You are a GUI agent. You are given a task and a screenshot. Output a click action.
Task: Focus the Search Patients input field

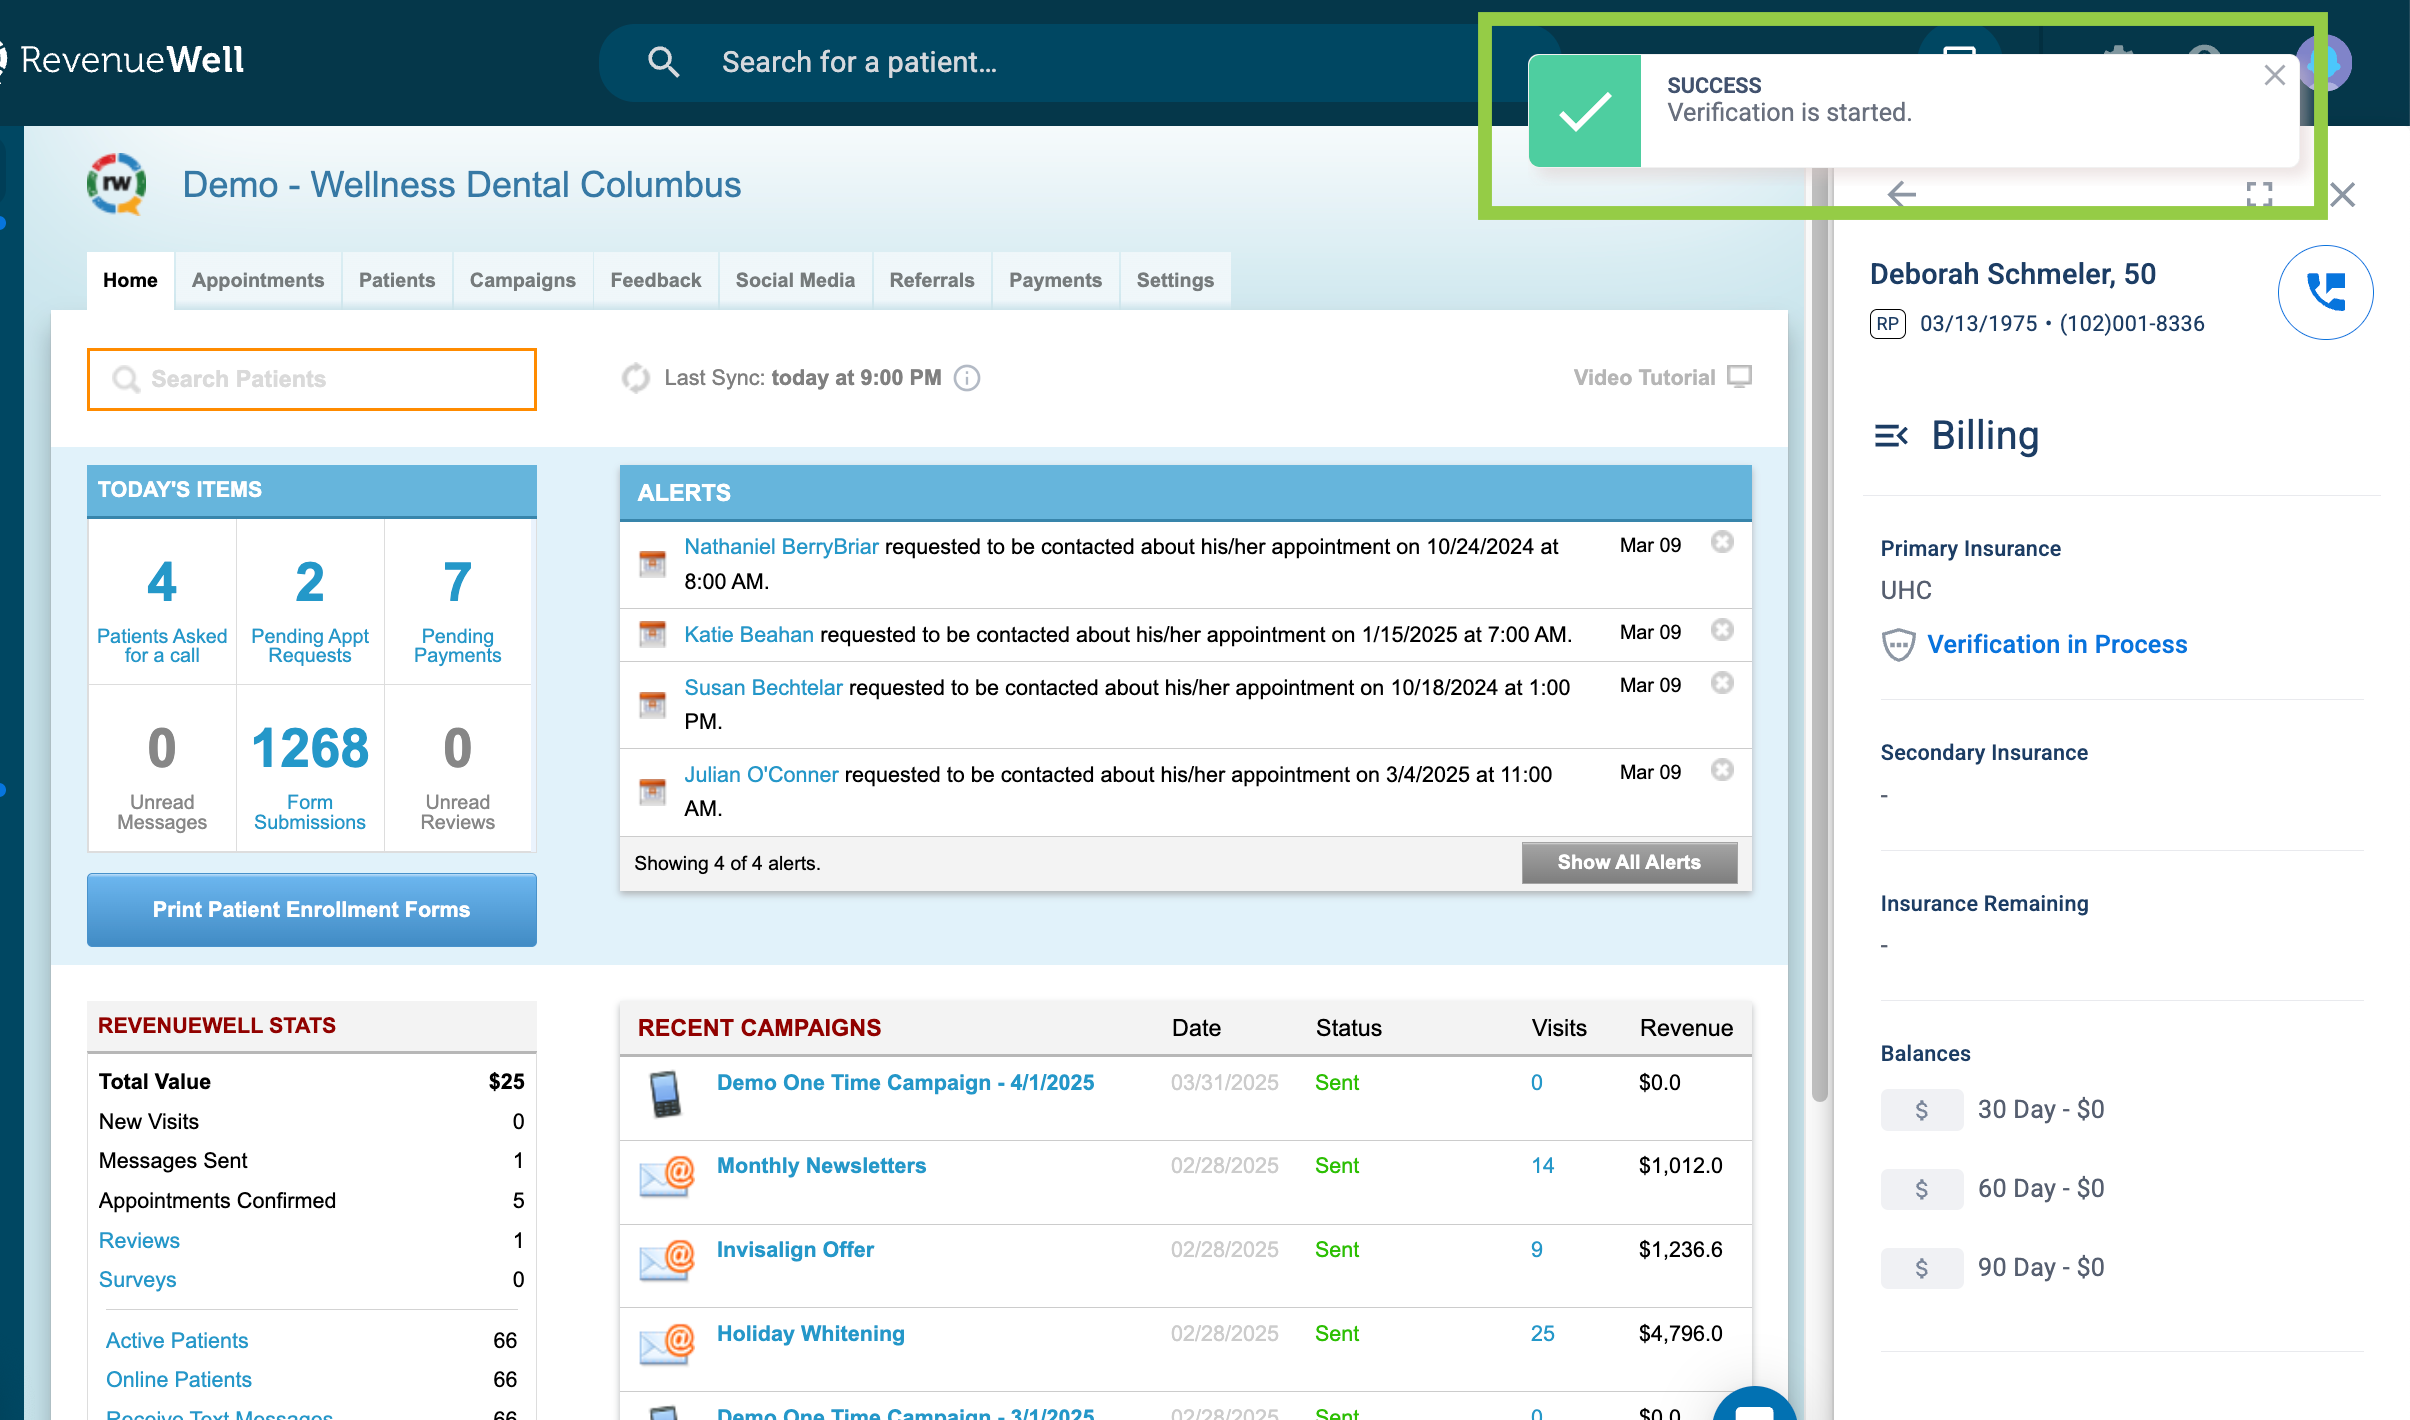point(312,379)
